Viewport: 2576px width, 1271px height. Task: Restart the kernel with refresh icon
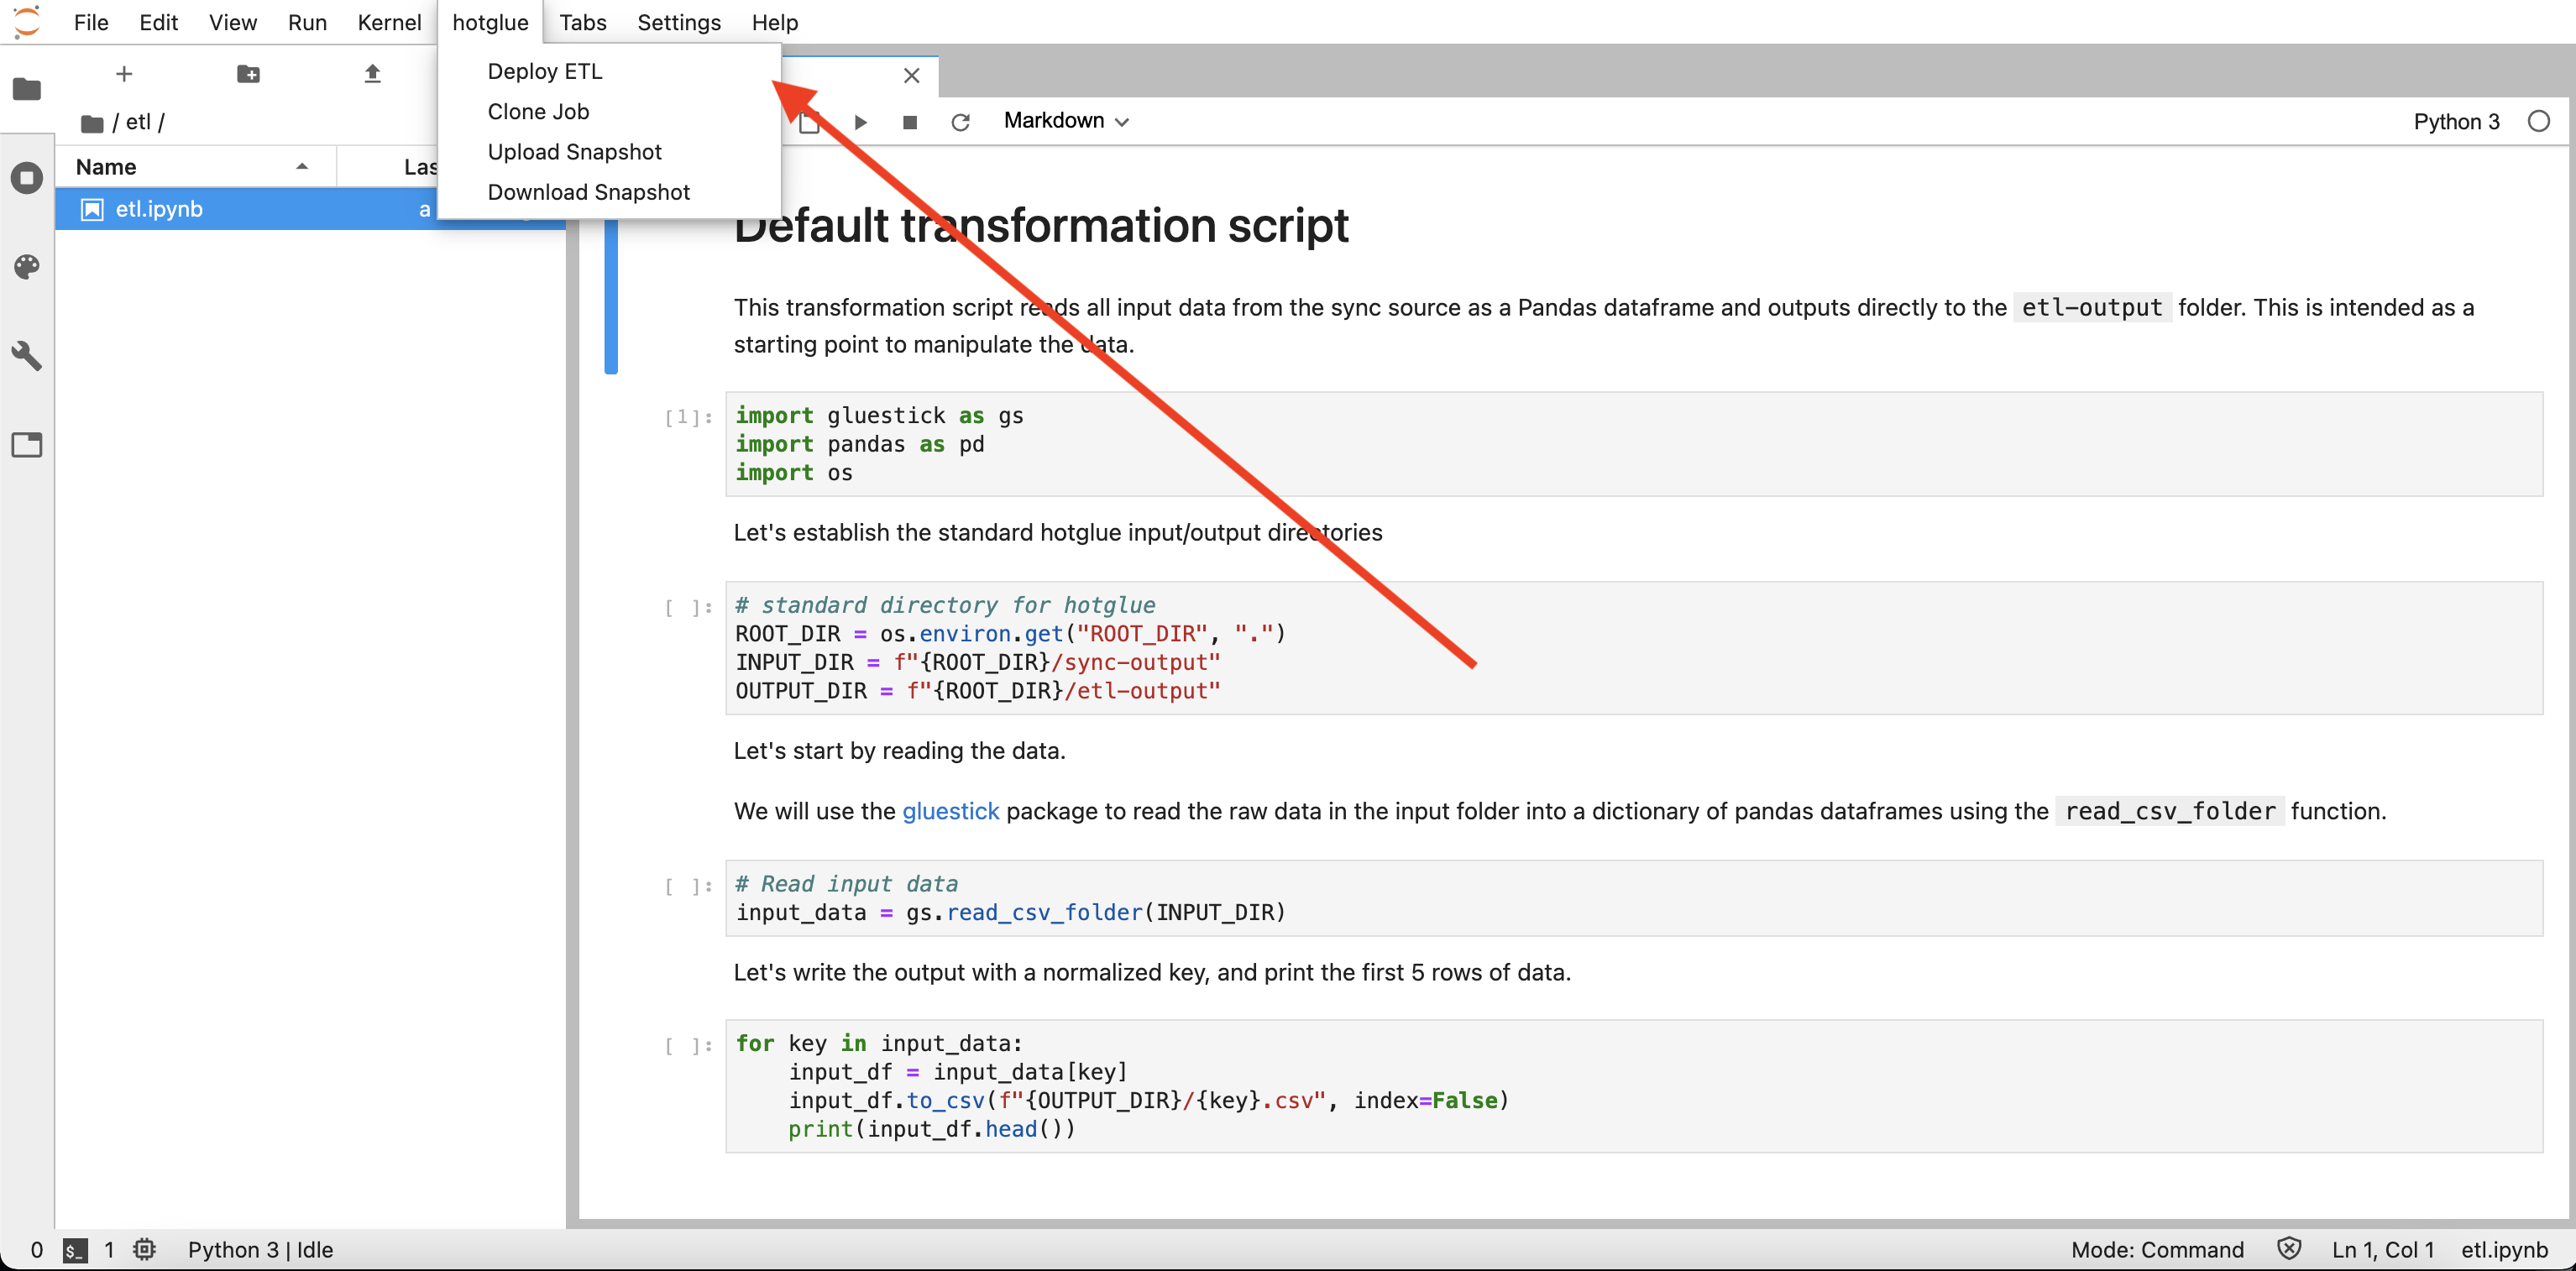point(960,122)
